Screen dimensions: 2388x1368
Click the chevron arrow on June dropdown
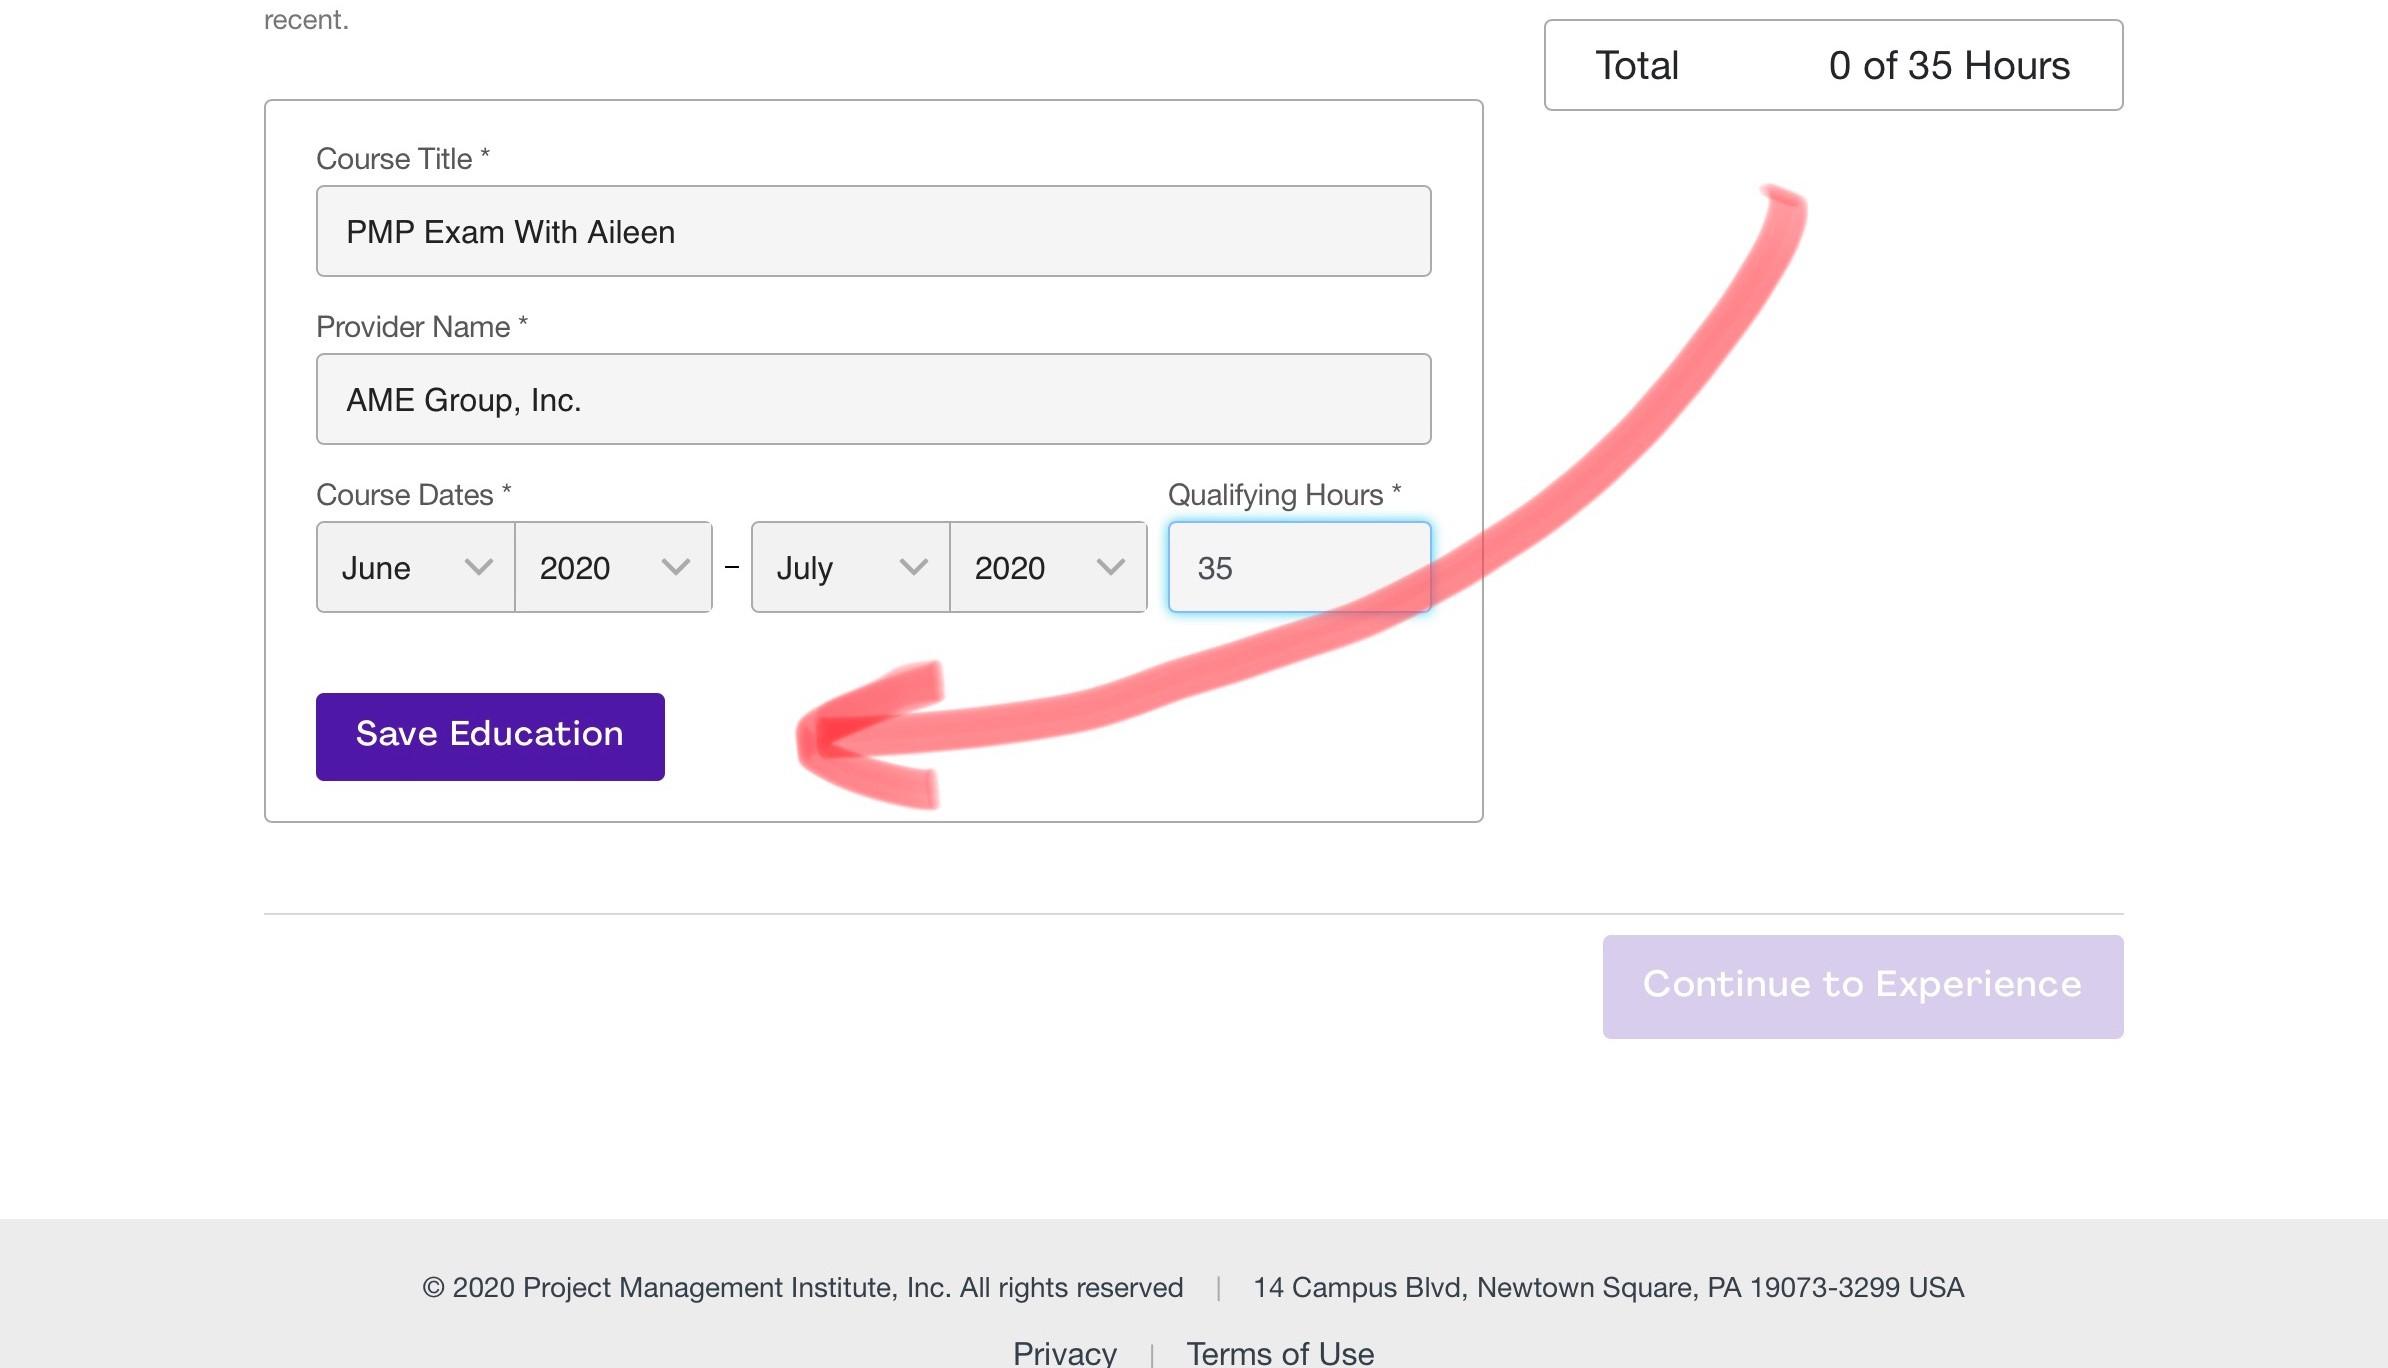479,567
